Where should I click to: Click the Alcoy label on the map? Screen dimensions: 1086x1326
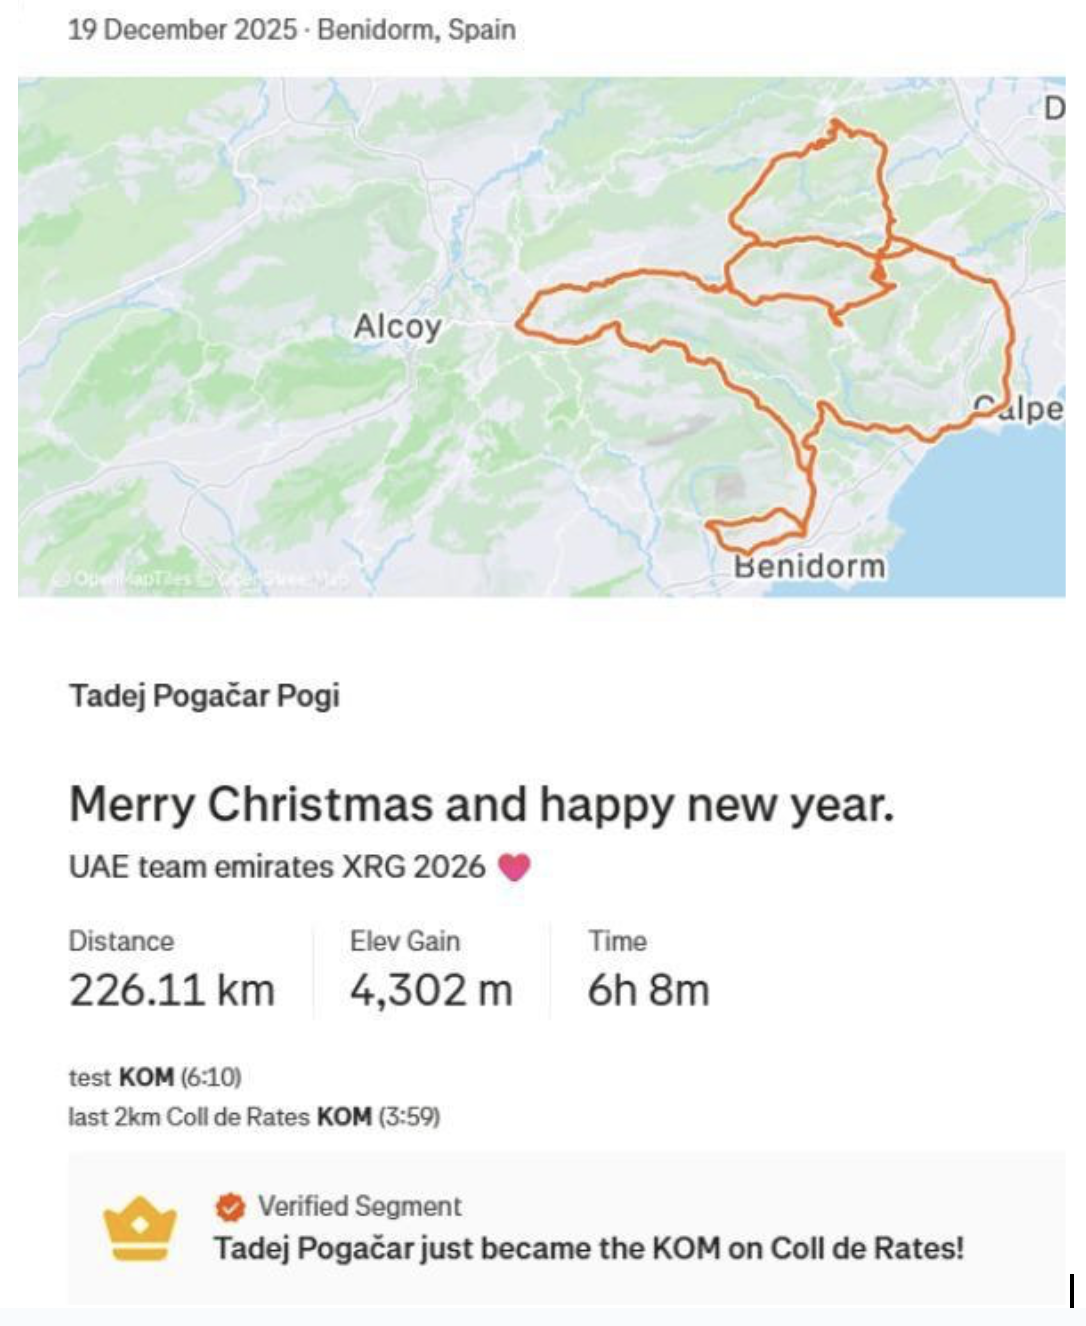[x=397, y=326]
